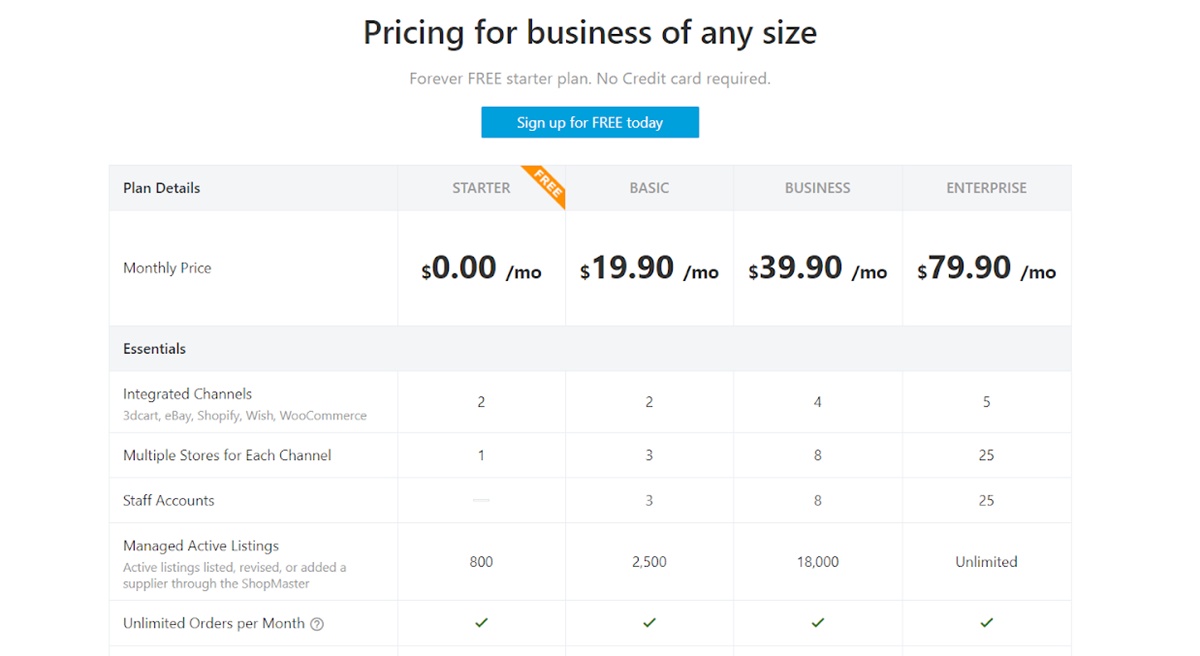This screenshot has height=656, width=1200.
Task: Select the ENTERPRISE plan column header
Action: pos(986,188)
